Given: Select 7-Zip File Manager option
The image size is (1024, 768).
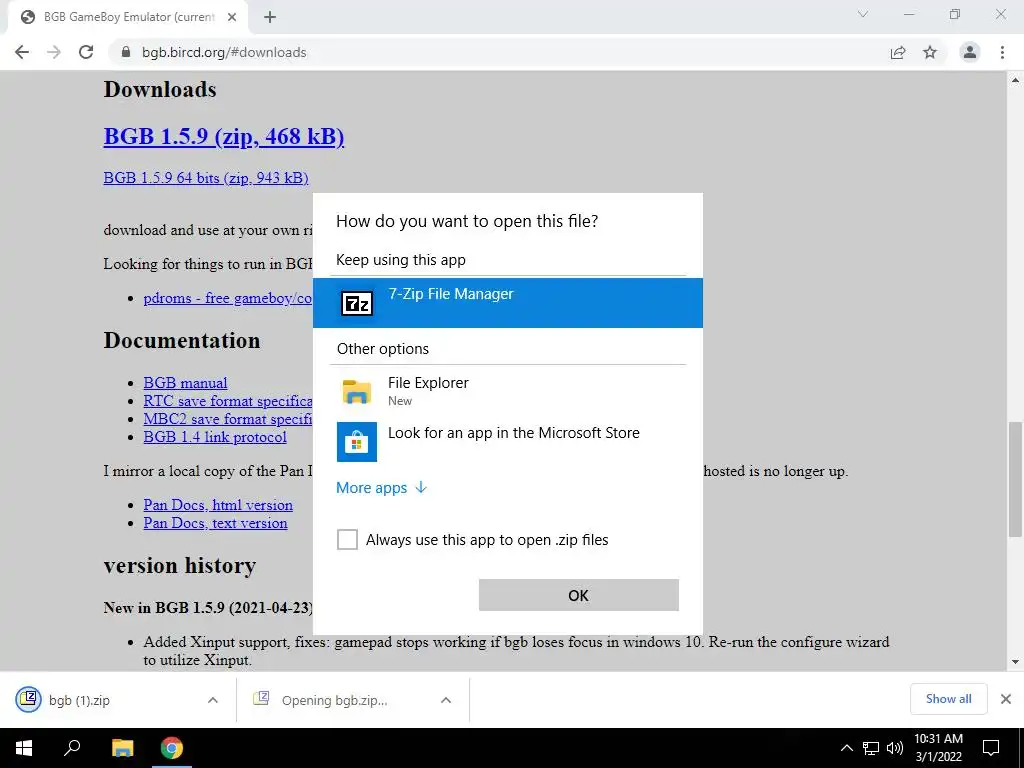Looking at the screenshot, I should (x=508, y=303).
